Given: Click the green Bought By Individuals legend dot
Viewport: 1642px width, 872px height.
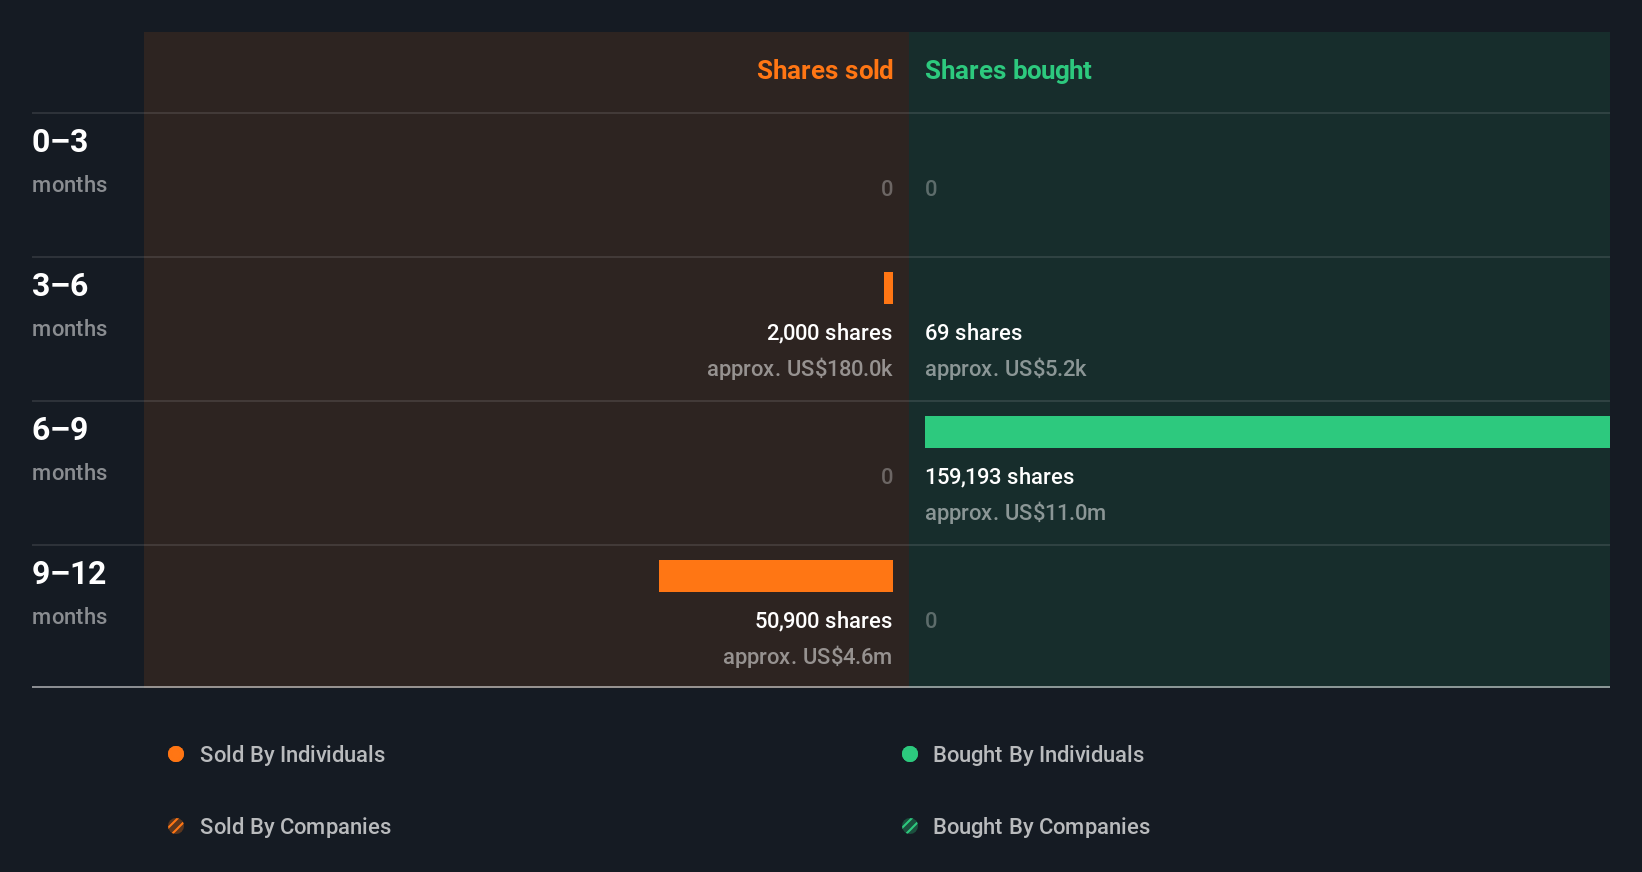Looking at the screenshot, I should (x=910, y=754).
